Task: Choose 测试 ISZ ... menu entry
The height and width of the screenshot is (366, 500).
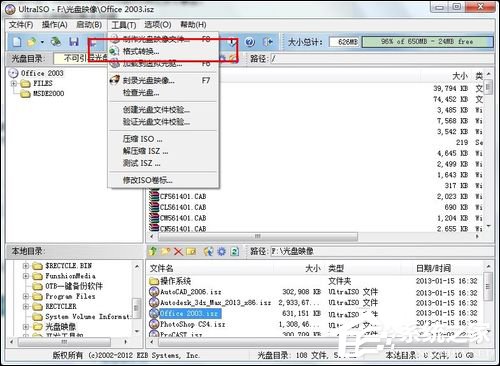Action: pyautogui.click(x=163, y=163)
